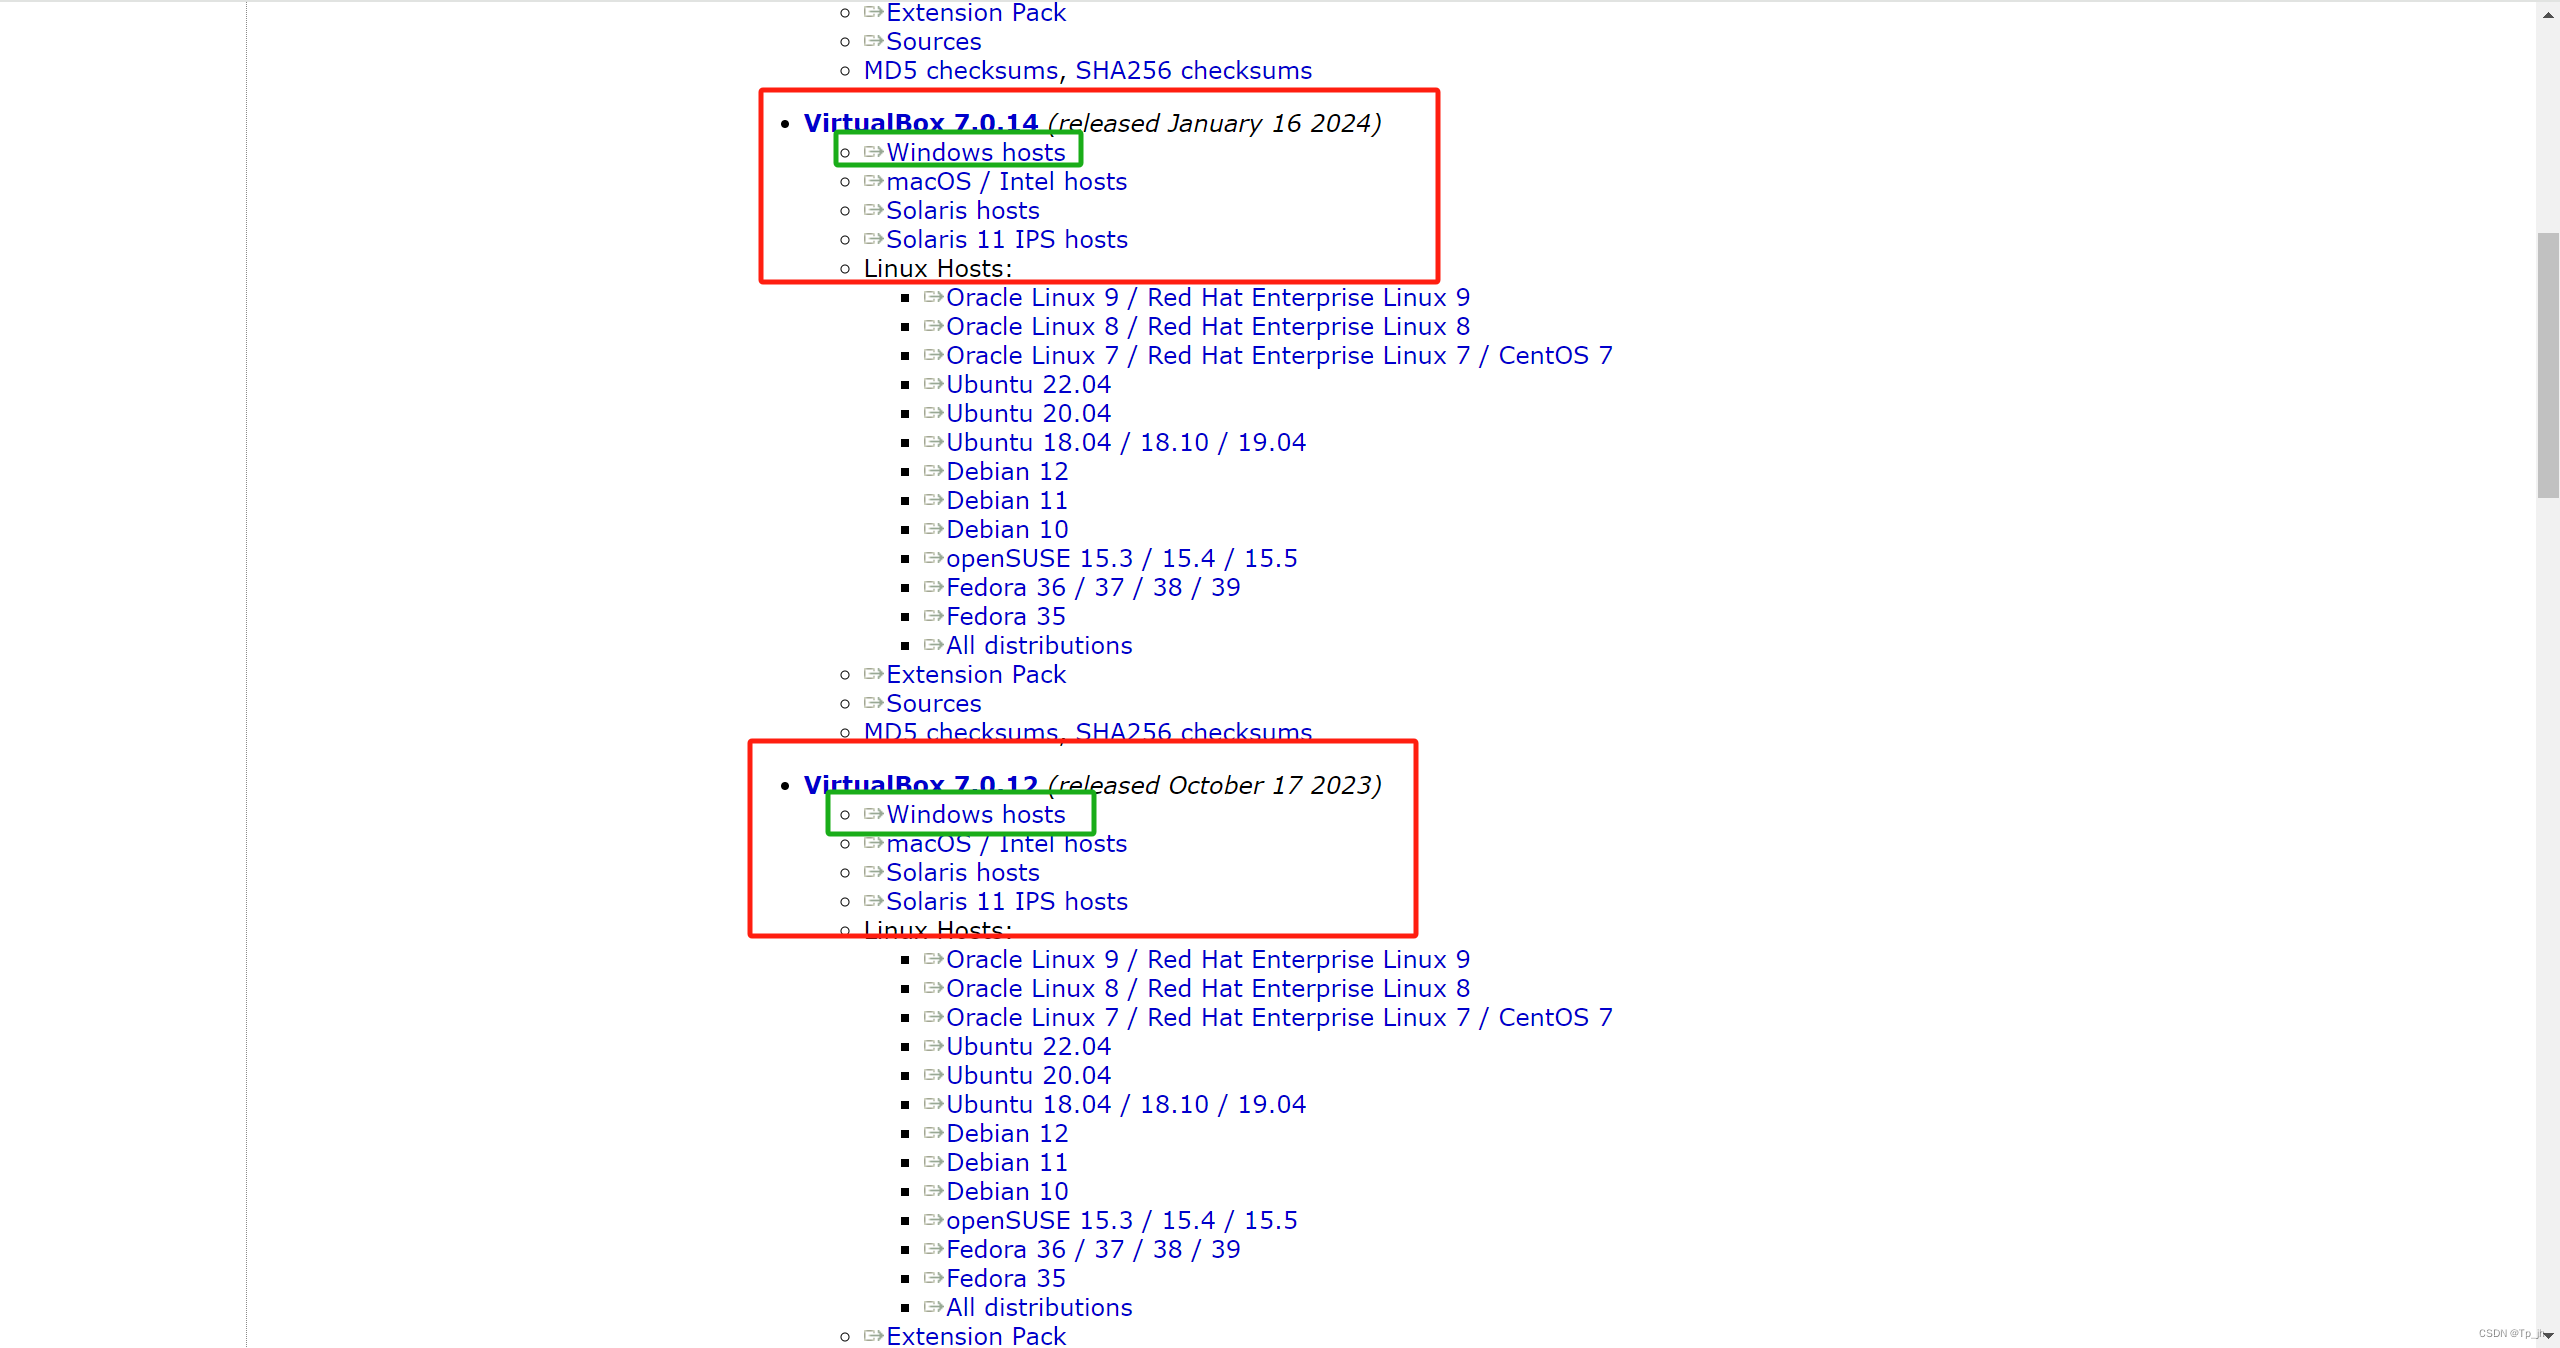This screenshot has height=1348, width=2560.
Task: Scroll down to view more VirtualBox versions
Action: 2548,1338
